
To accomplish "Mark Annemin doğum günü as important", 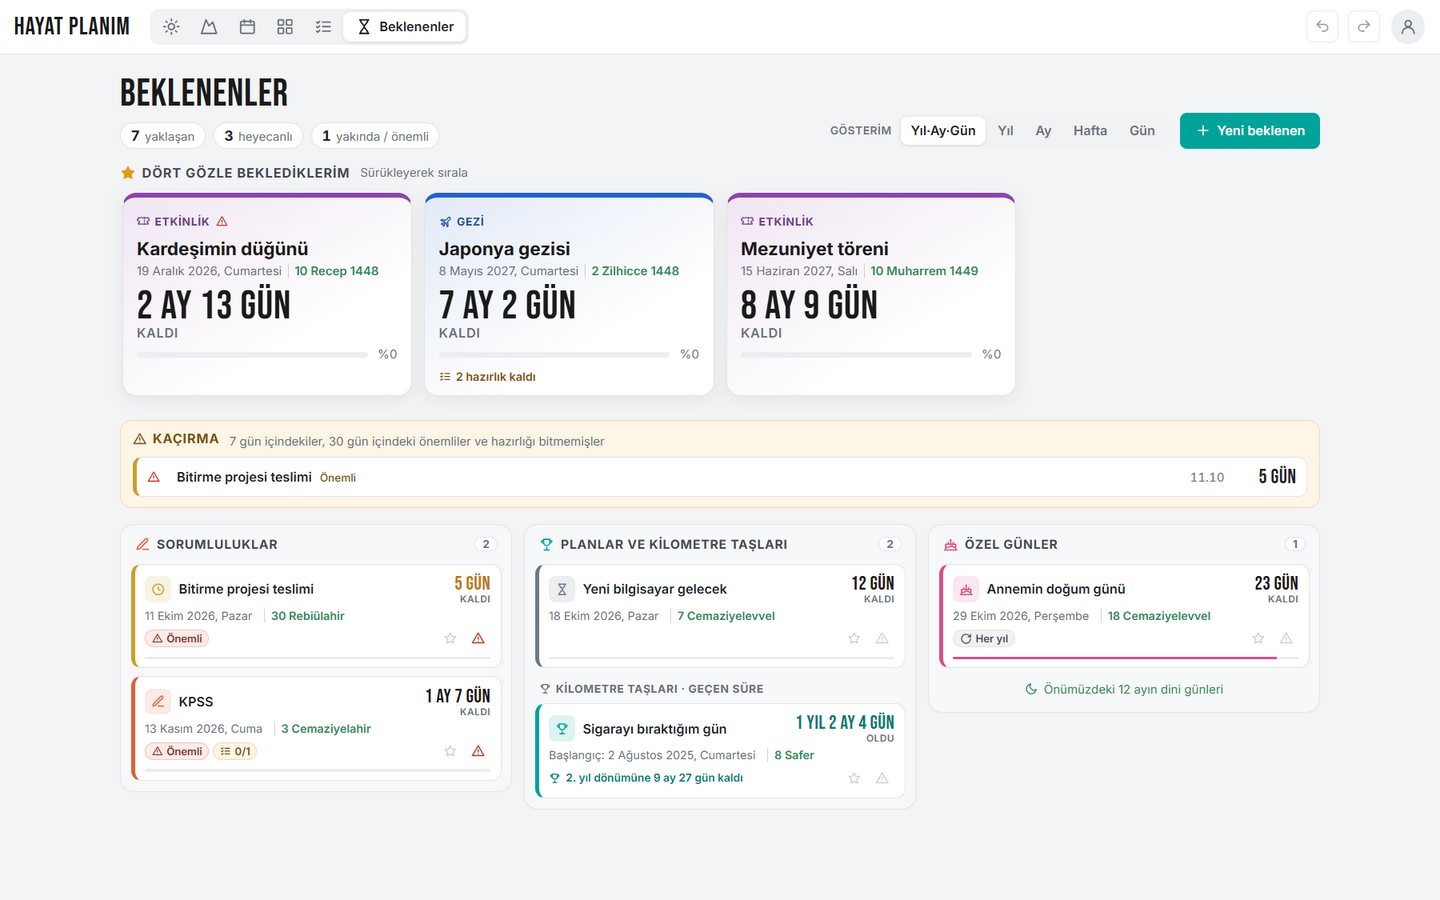I will pyautogui.click(x=1286, y=638).
